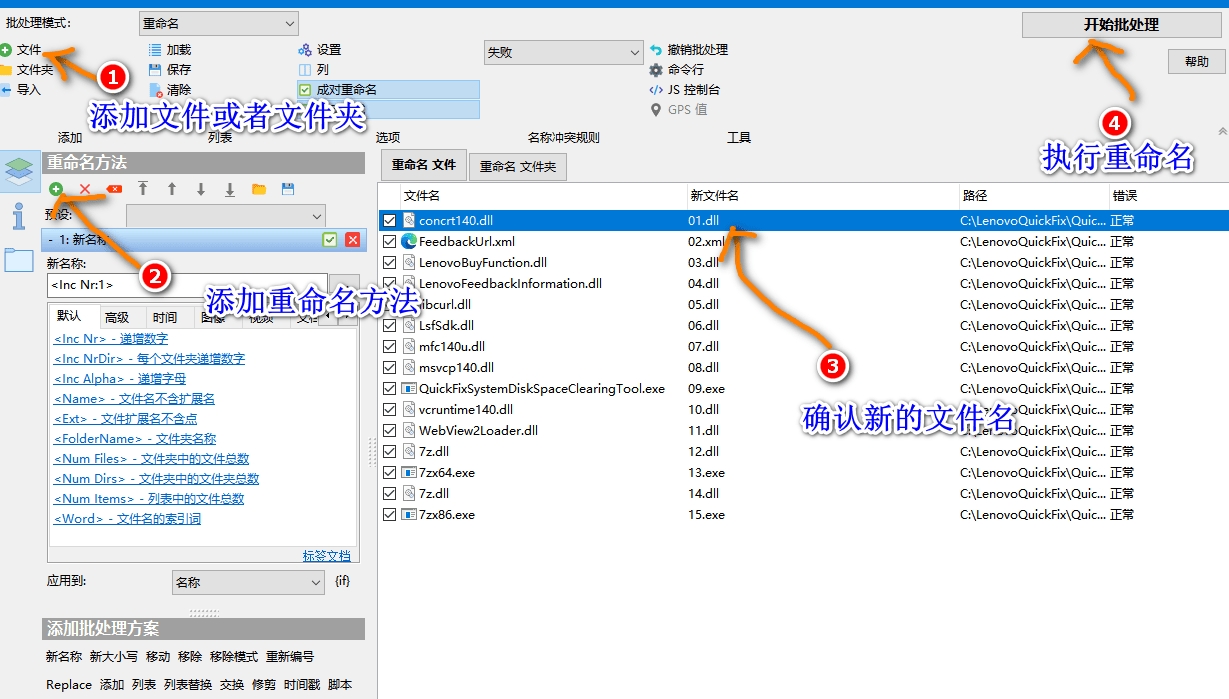Click the 新名称 input field

pyautogui.click(x=187, y=285)
